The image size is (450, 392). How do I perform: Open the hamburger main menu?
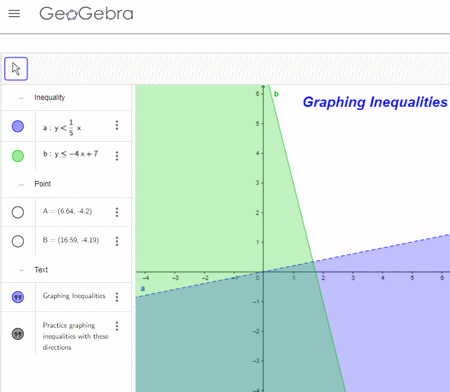tap(14, 14)
